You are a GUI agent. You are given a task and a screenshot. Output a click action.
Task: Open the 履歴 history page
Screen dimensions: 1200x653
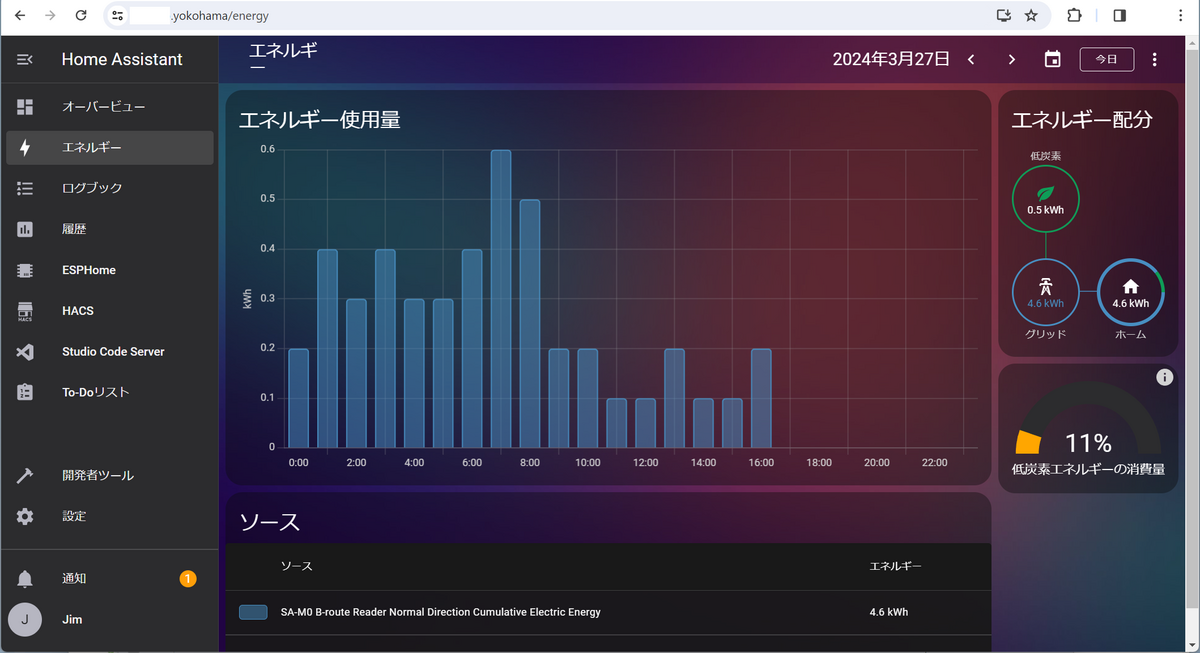point(110,229)
